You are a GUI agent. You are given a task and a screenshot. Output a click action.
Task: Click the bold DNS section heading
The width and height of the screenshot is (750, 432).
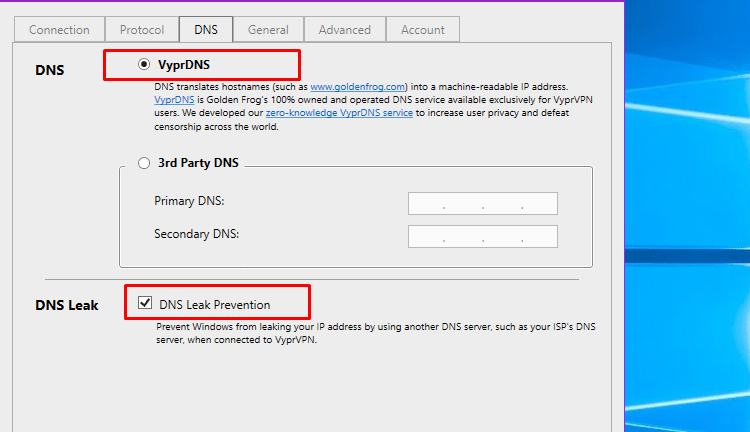click(50, 70)
